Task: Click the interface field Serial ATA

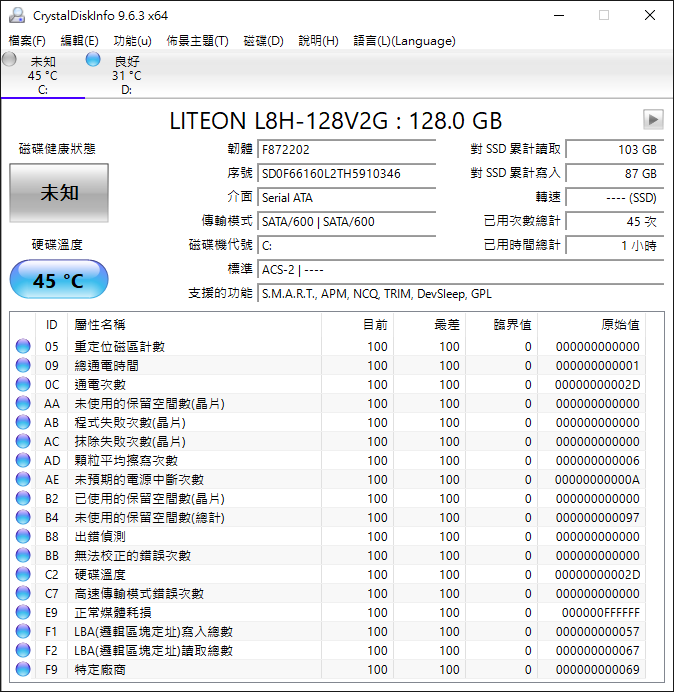Action: (x=347, y=197)
